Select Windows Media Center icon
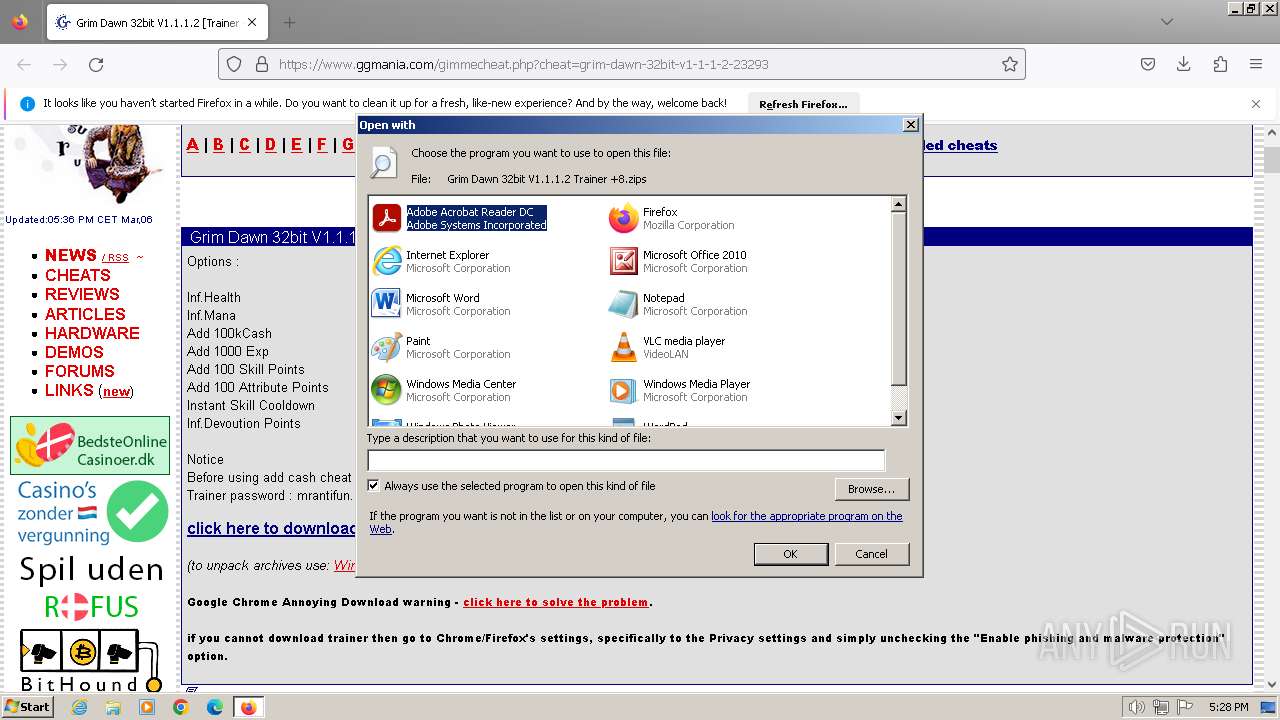 click(387, 390)
